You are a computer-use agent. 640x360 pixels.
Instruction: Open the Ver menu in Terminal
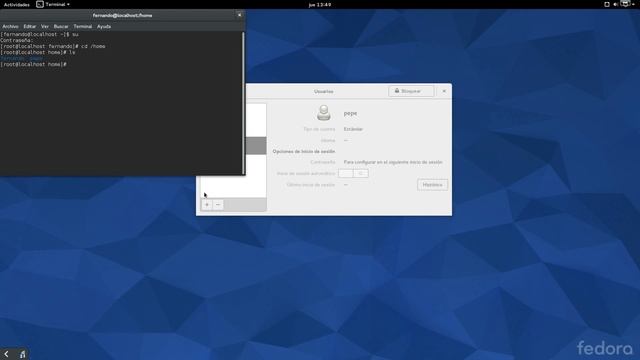click(44, 26)
